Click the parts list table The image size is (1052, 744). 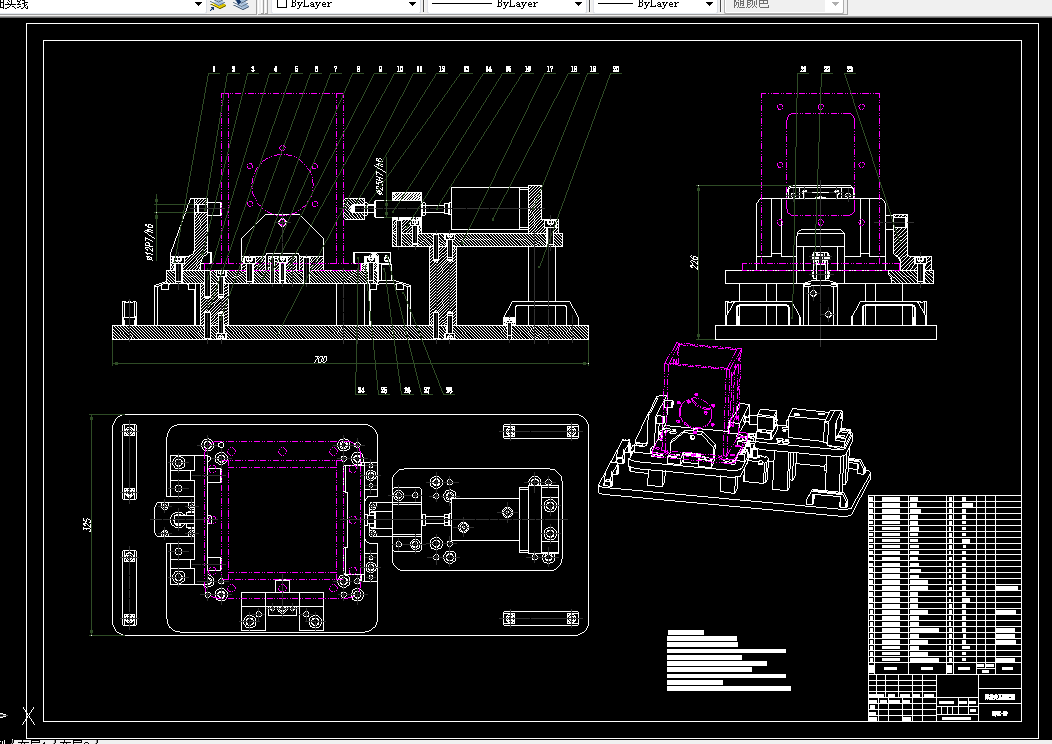(x=945, y=585)
